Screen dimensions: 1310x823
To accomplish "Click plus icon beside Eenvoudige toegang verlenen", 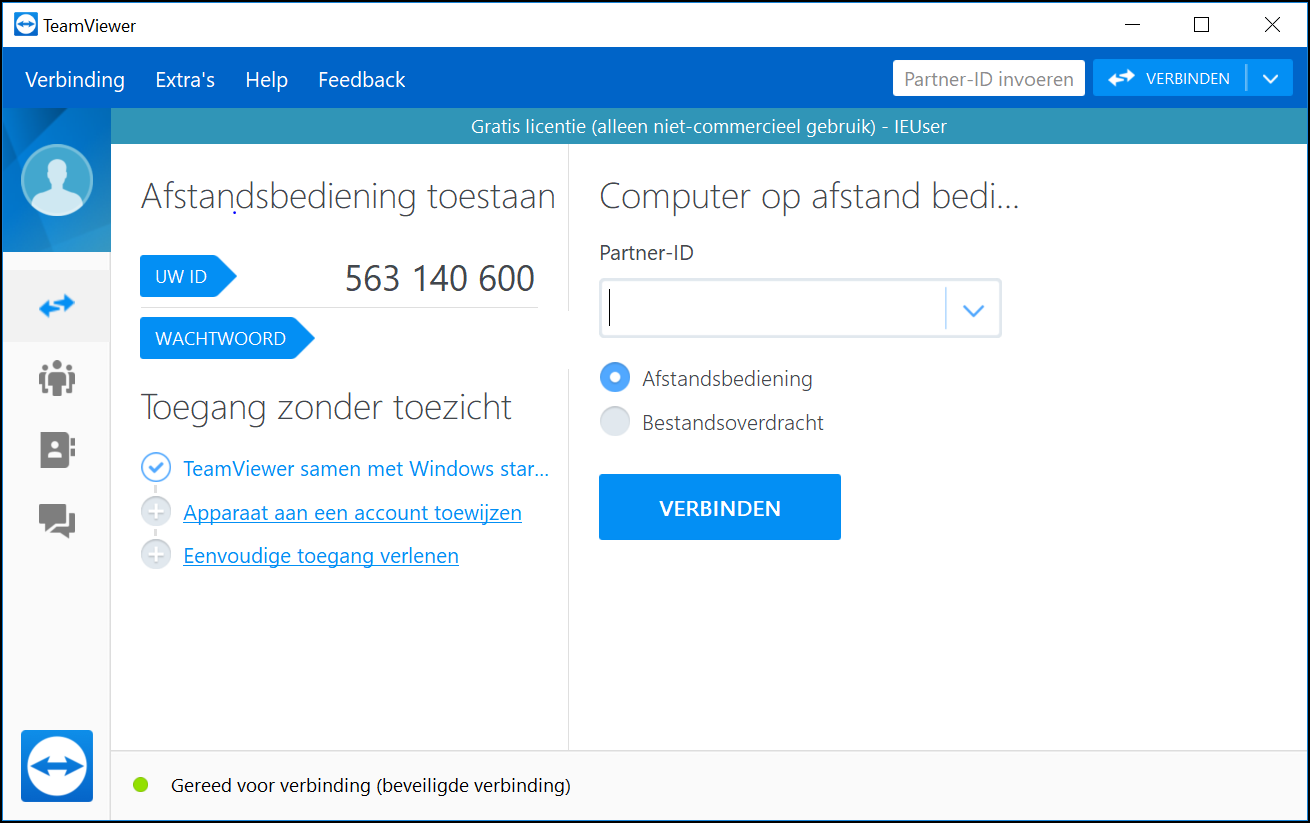I will pos(156,554).
